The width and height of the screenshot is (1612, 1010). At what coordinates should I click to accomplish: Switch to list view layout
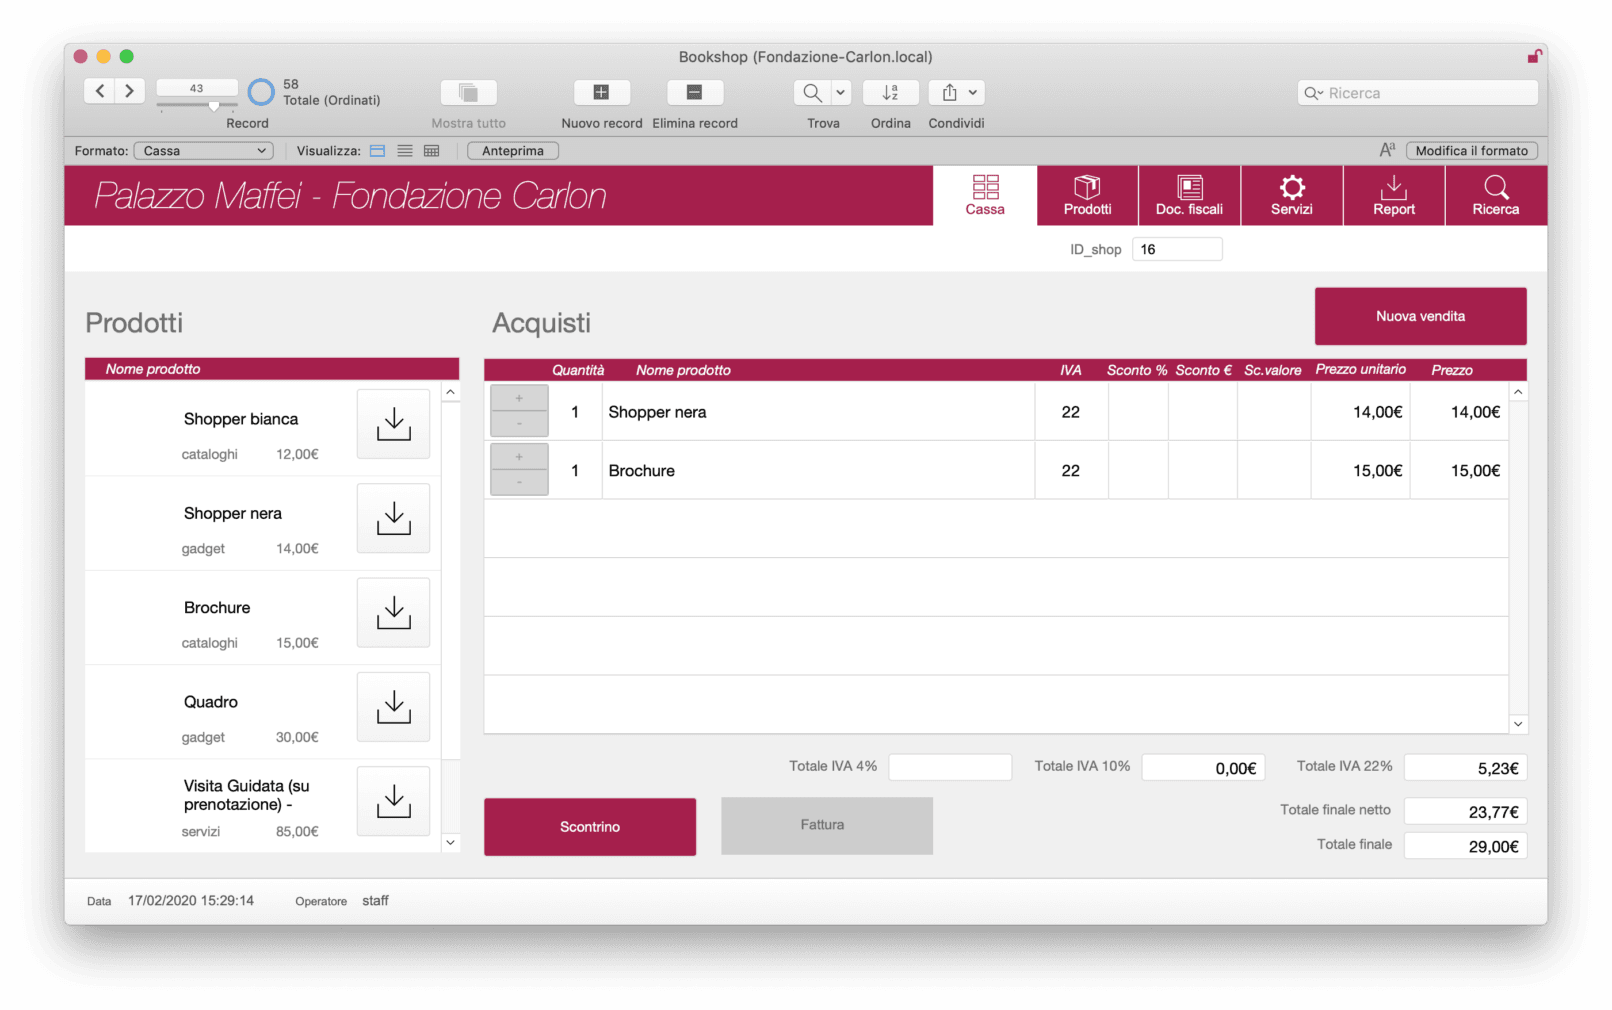pos(405,151)
